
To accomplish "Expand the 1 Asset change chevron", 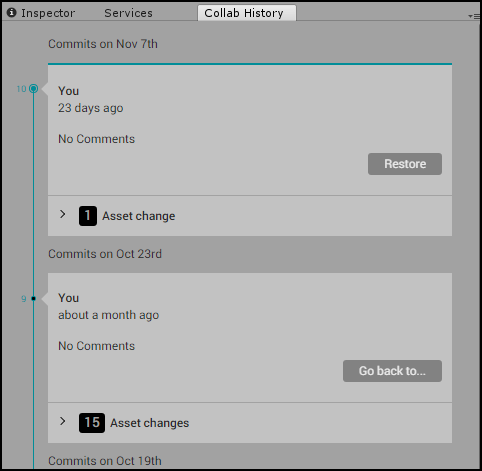I will 63,214.
